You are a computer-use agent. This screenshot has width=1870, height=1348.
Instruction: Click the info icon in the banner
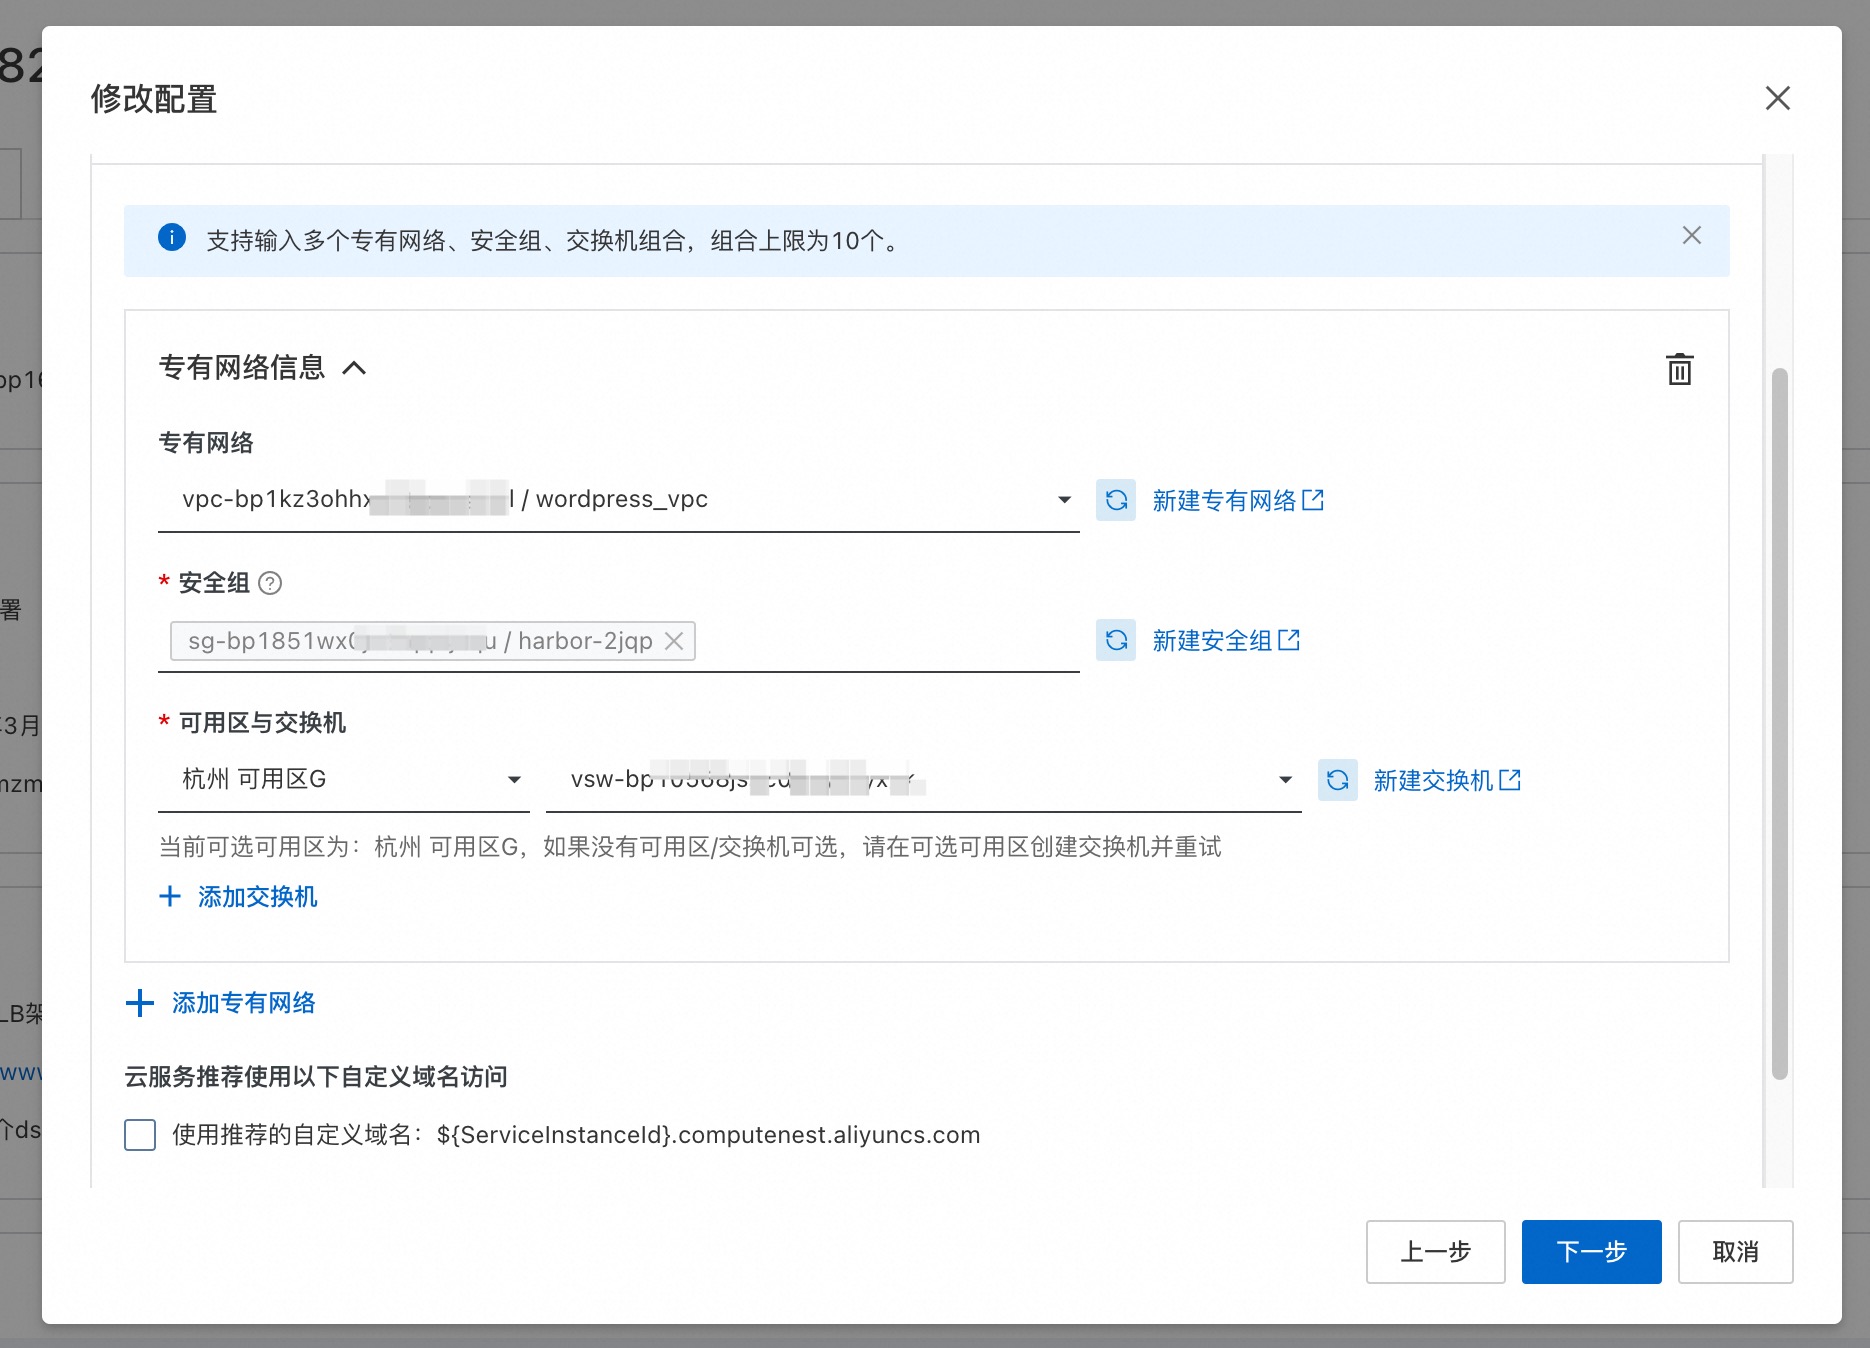tap(172, 238)
